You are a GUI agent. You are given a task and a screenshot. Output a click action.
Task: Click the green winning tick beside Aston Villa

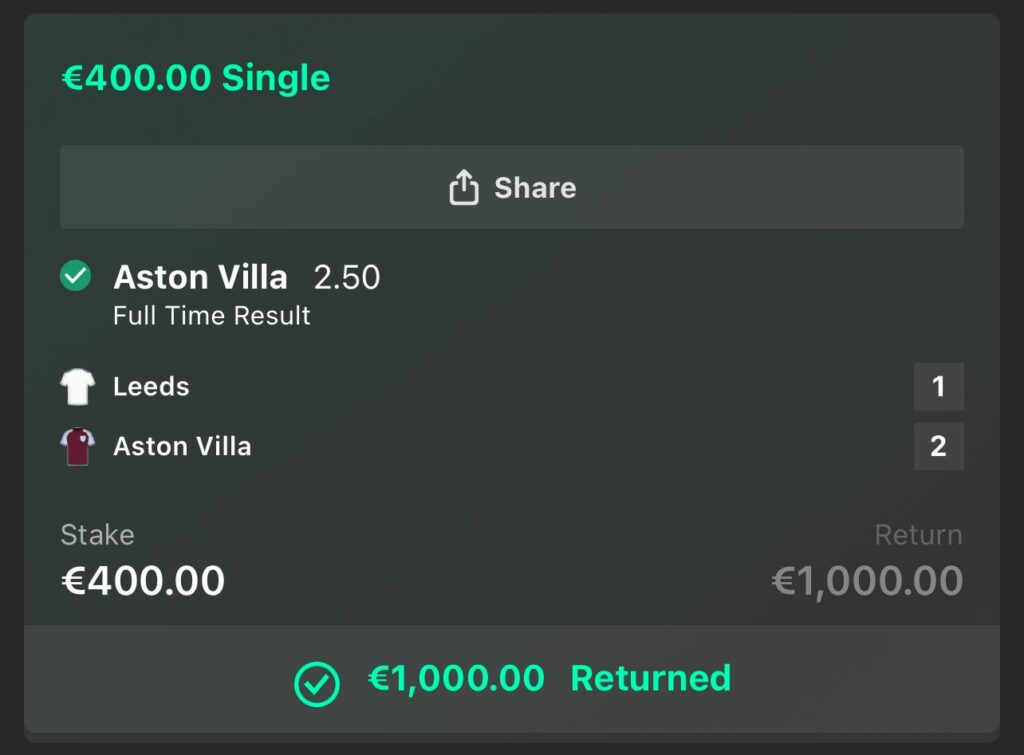[76, 276]
